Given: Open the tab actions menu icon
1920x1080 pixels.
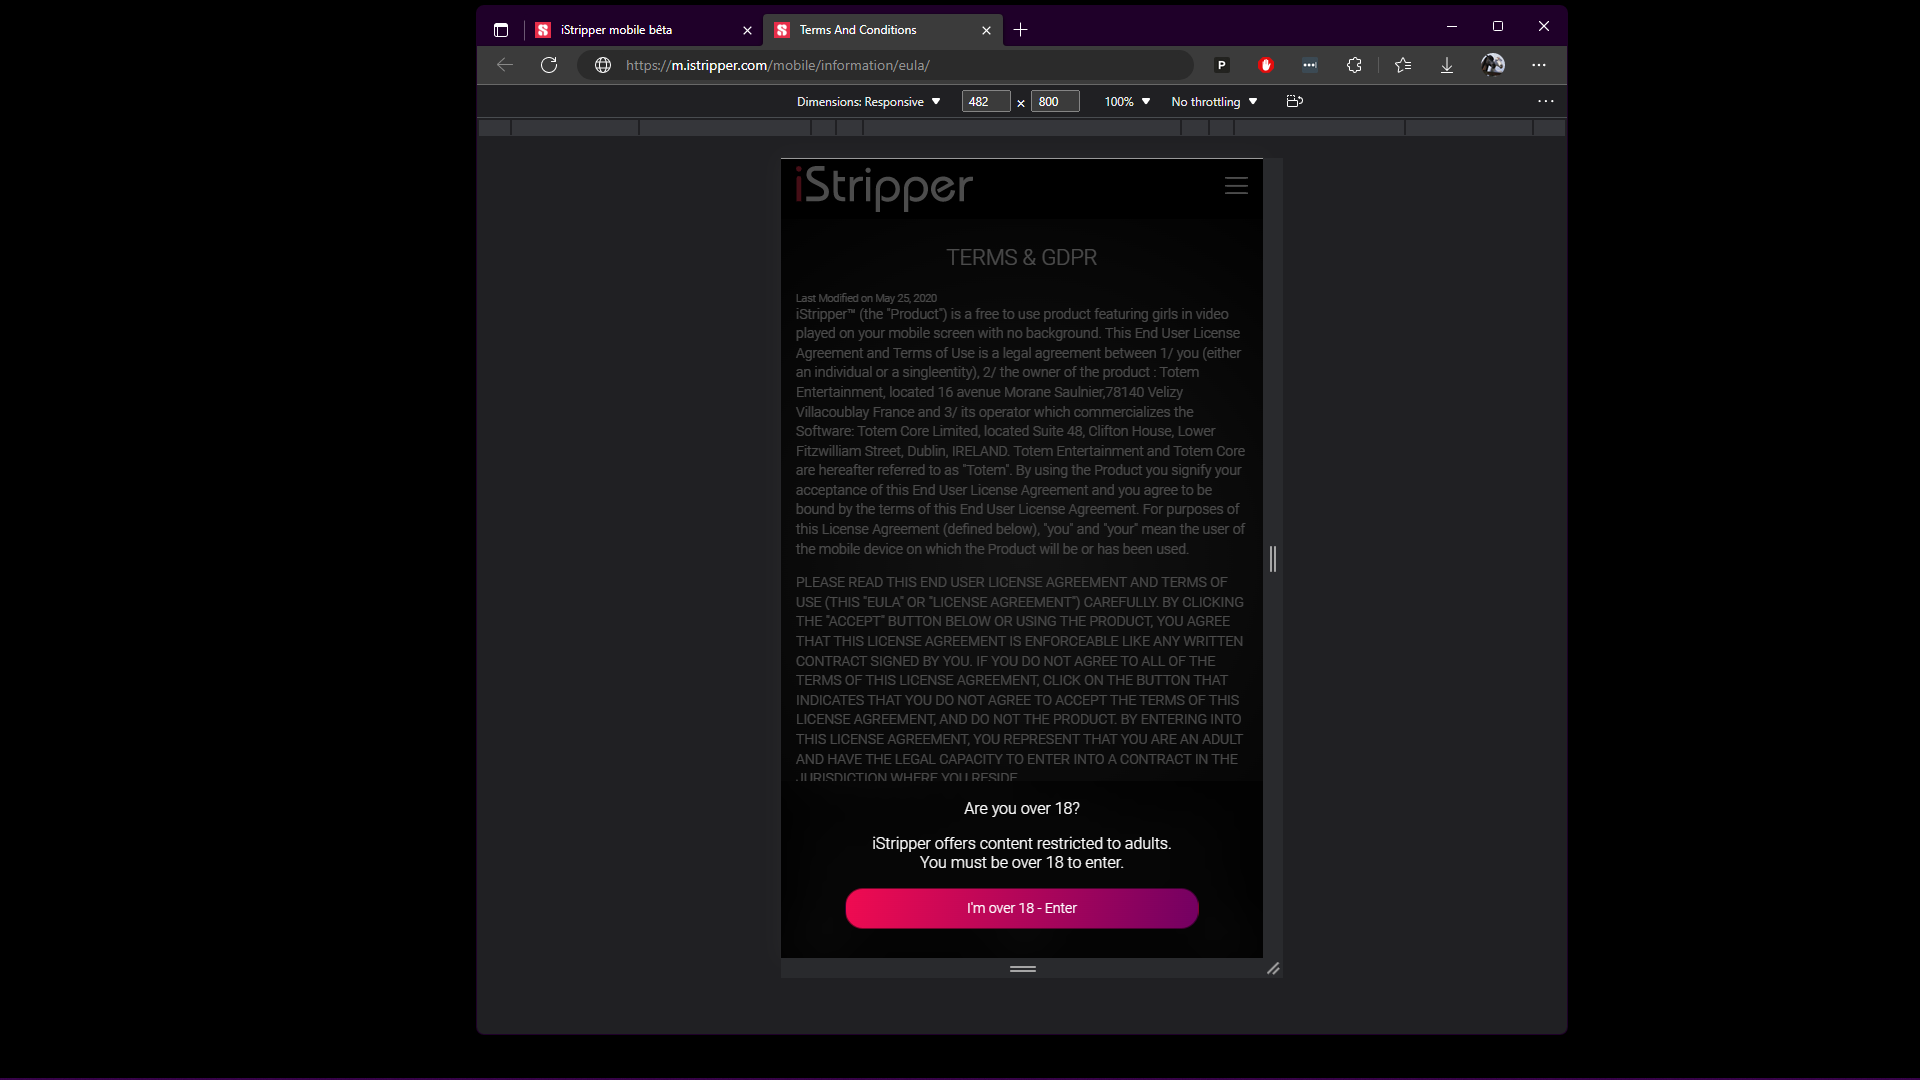Looking at the screenshot, I should pos(501,30).
